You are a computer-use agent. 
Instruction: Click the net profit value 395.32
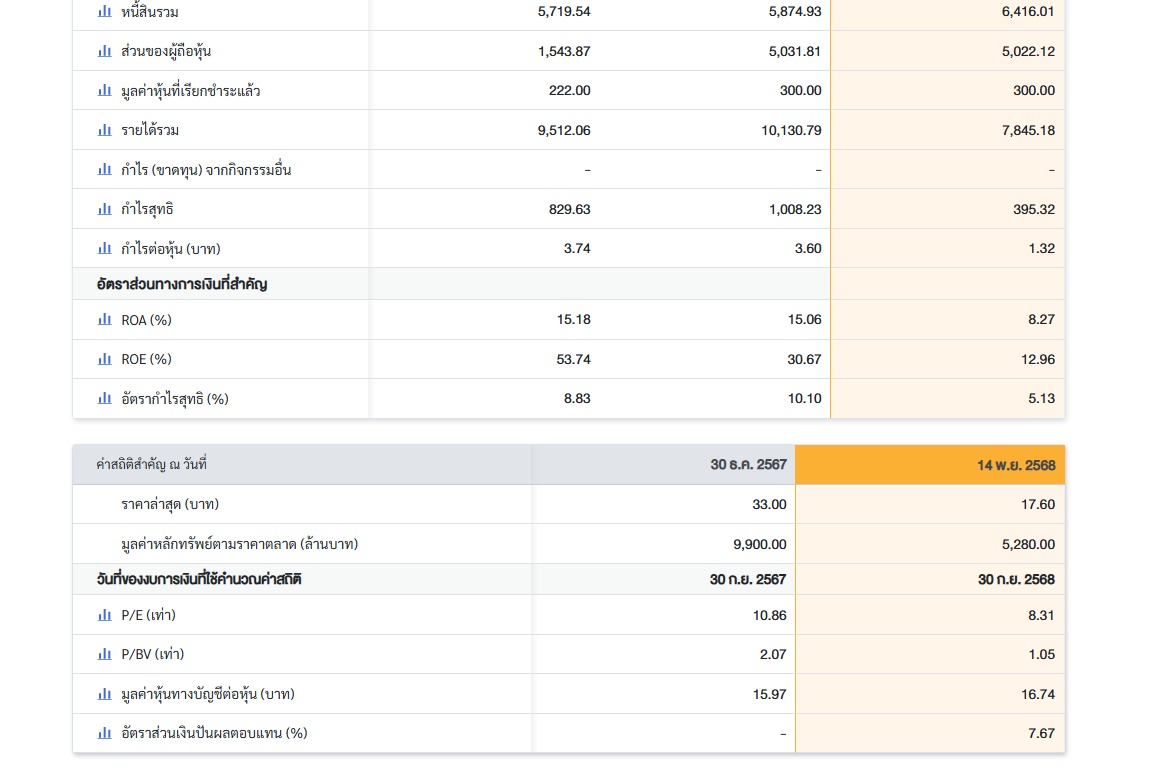click(1033, 209)
